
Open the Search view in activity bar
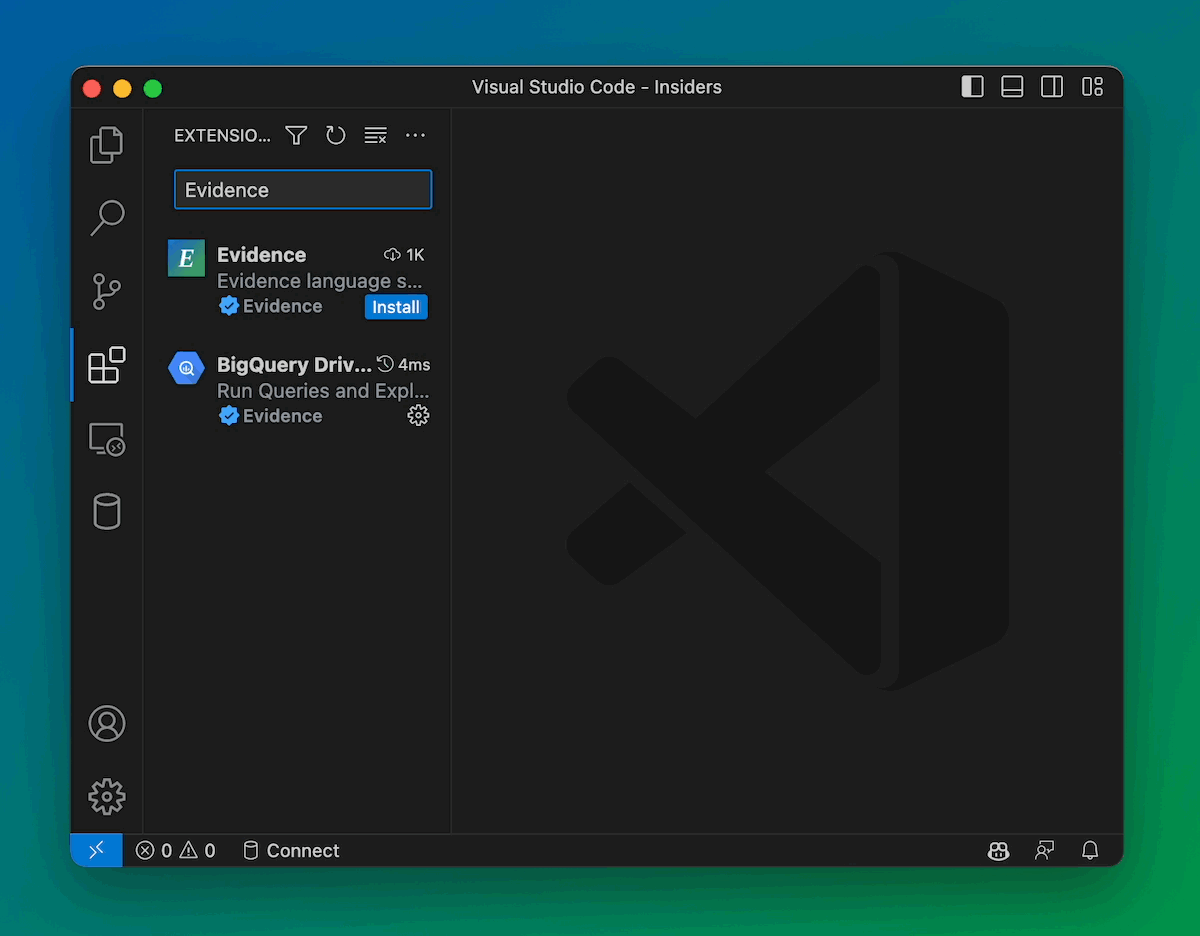click(x=106, y=218)
